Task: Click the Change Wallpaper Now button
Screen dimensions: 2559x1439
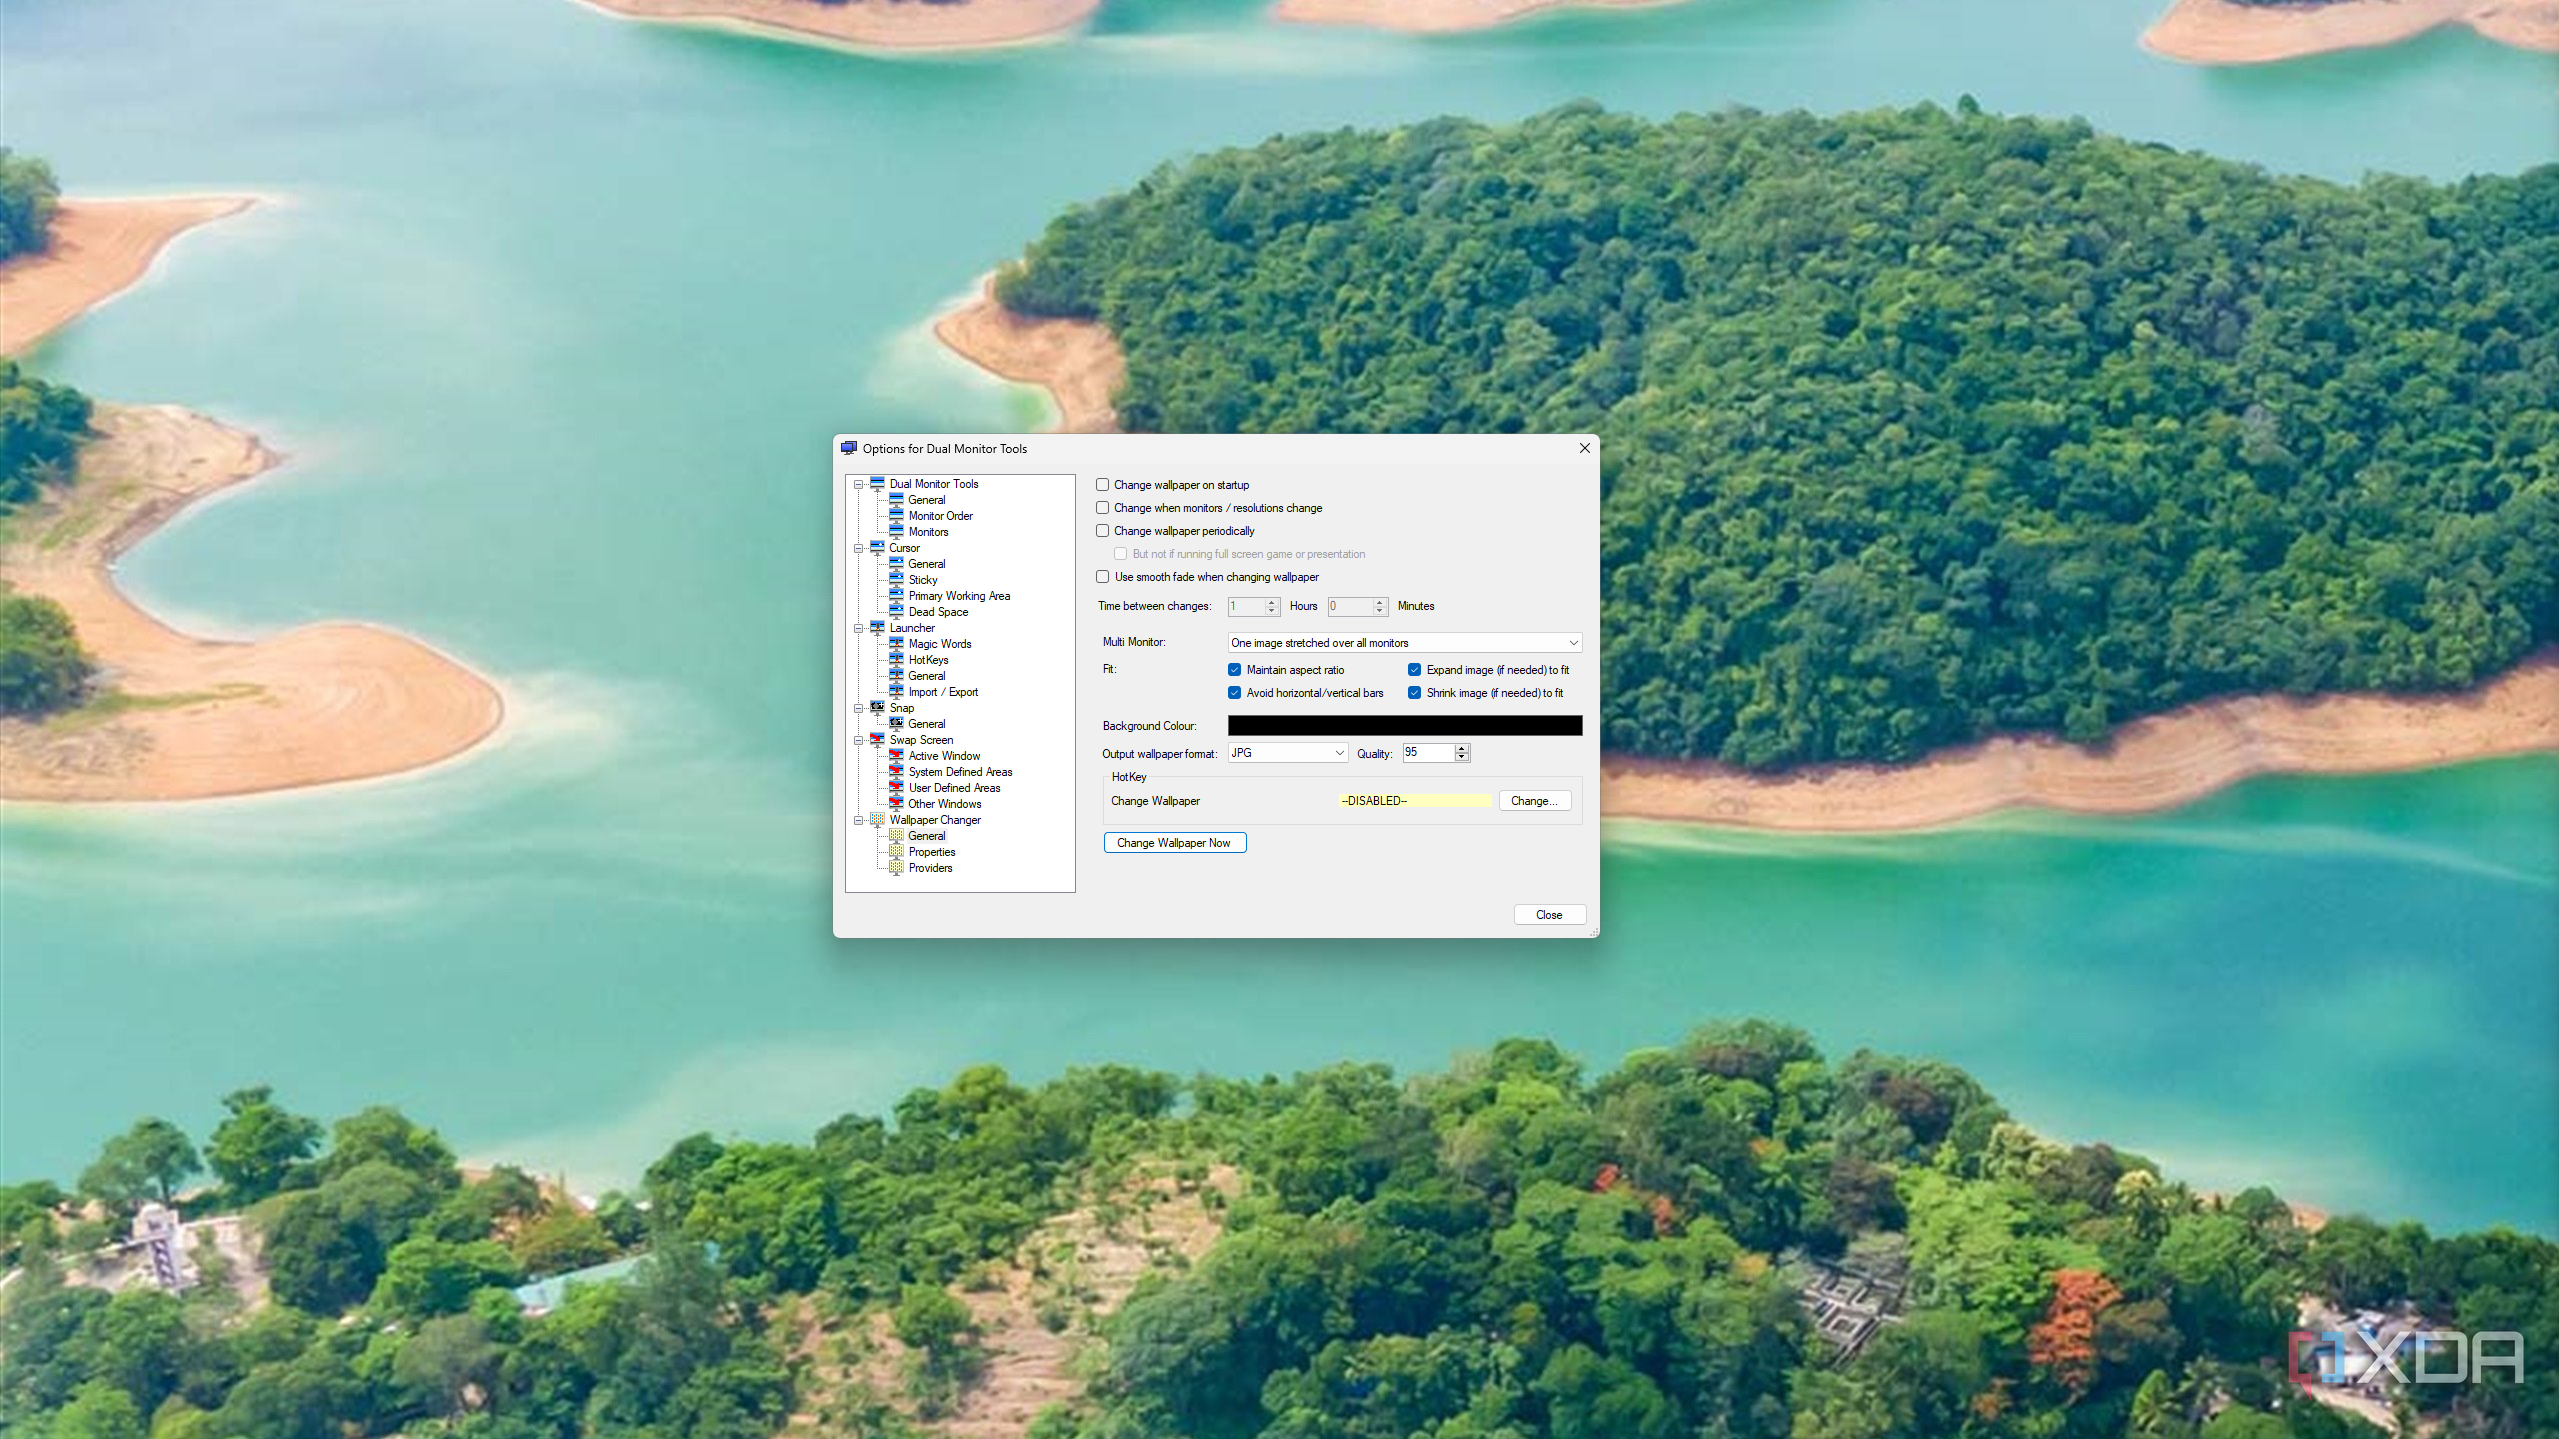Action: coord(1174,843)
